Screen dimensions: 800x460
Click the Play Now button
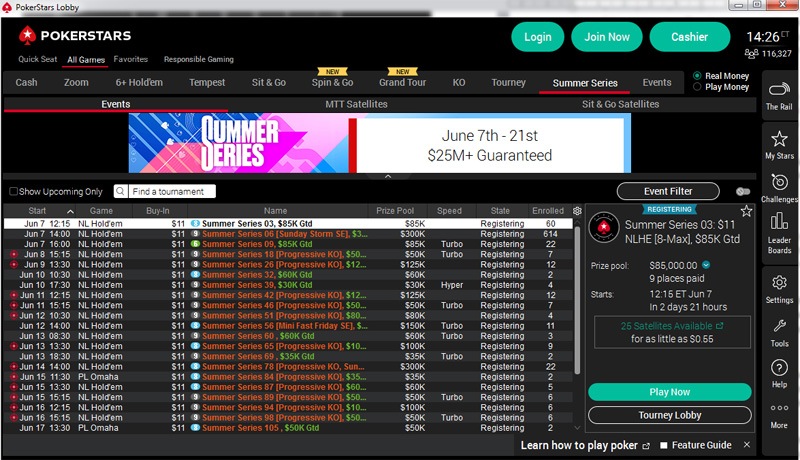669,392
